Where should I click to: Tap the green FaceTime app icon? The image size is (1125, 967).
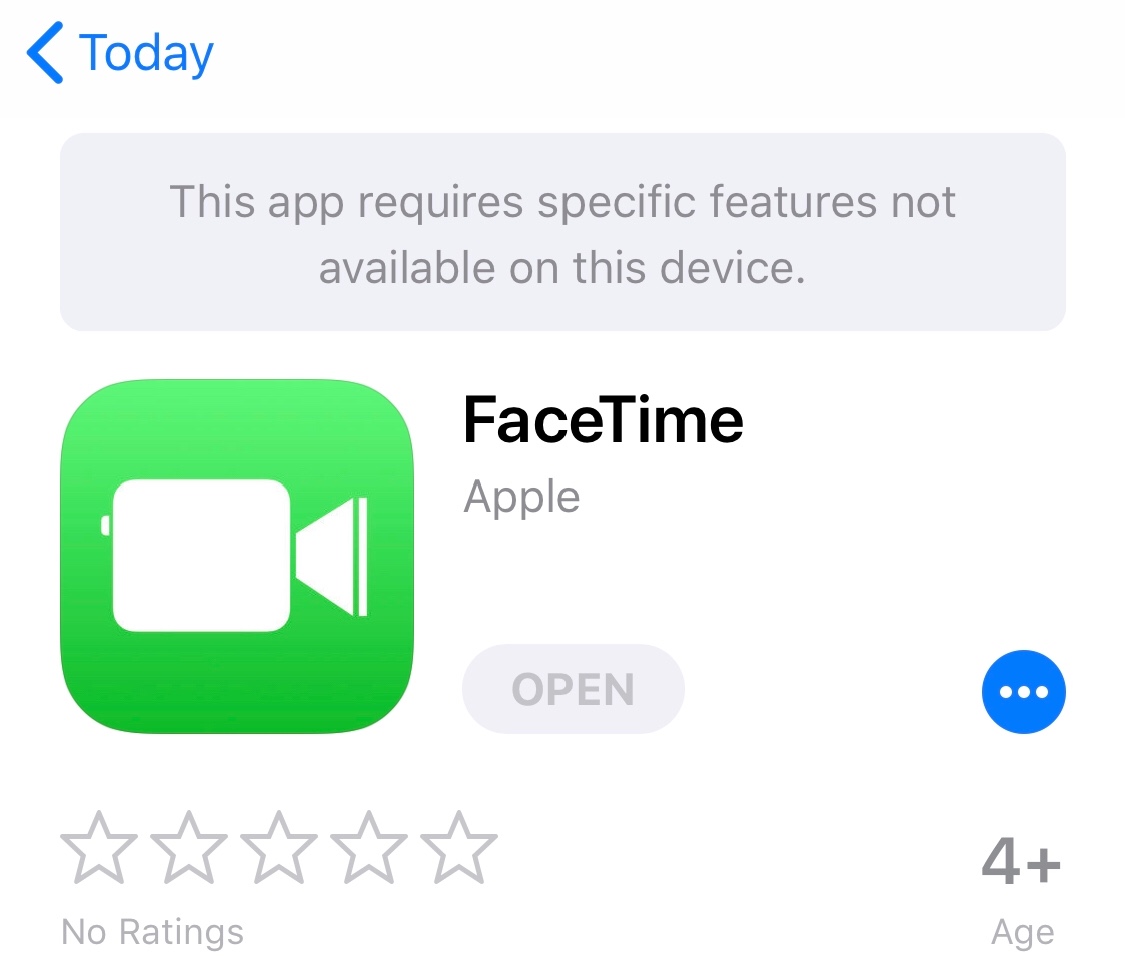237,556
